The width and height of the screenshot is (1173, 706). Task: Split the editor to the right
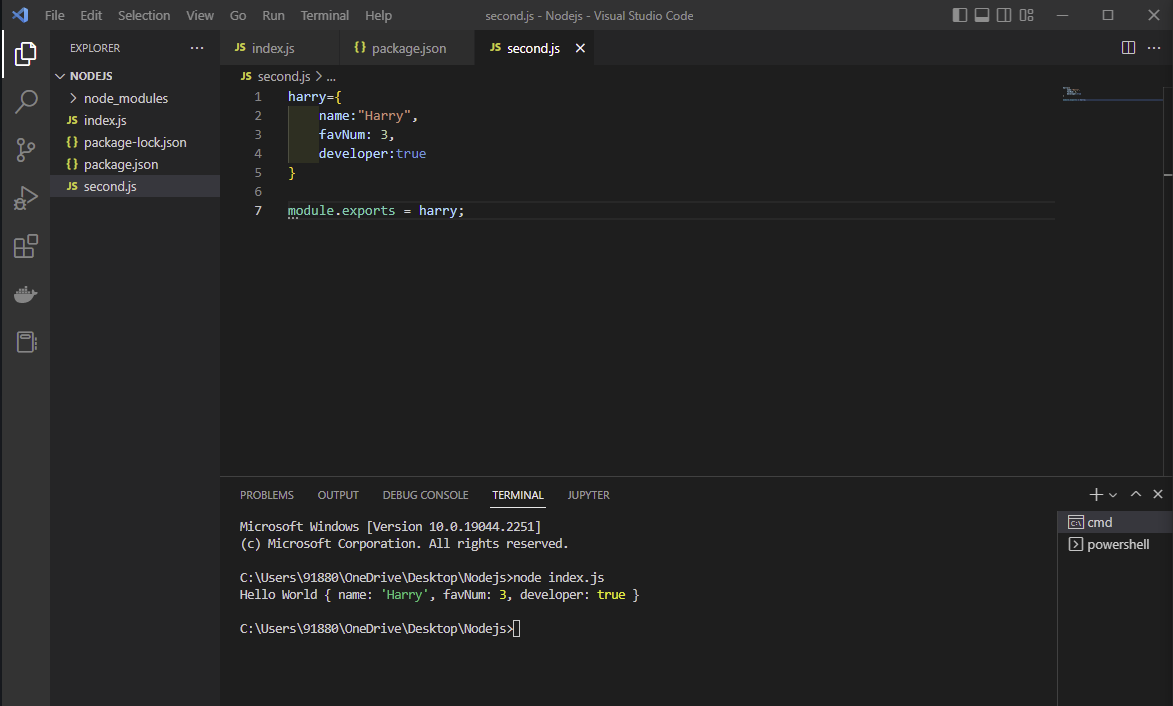[x=1129, y=48]
